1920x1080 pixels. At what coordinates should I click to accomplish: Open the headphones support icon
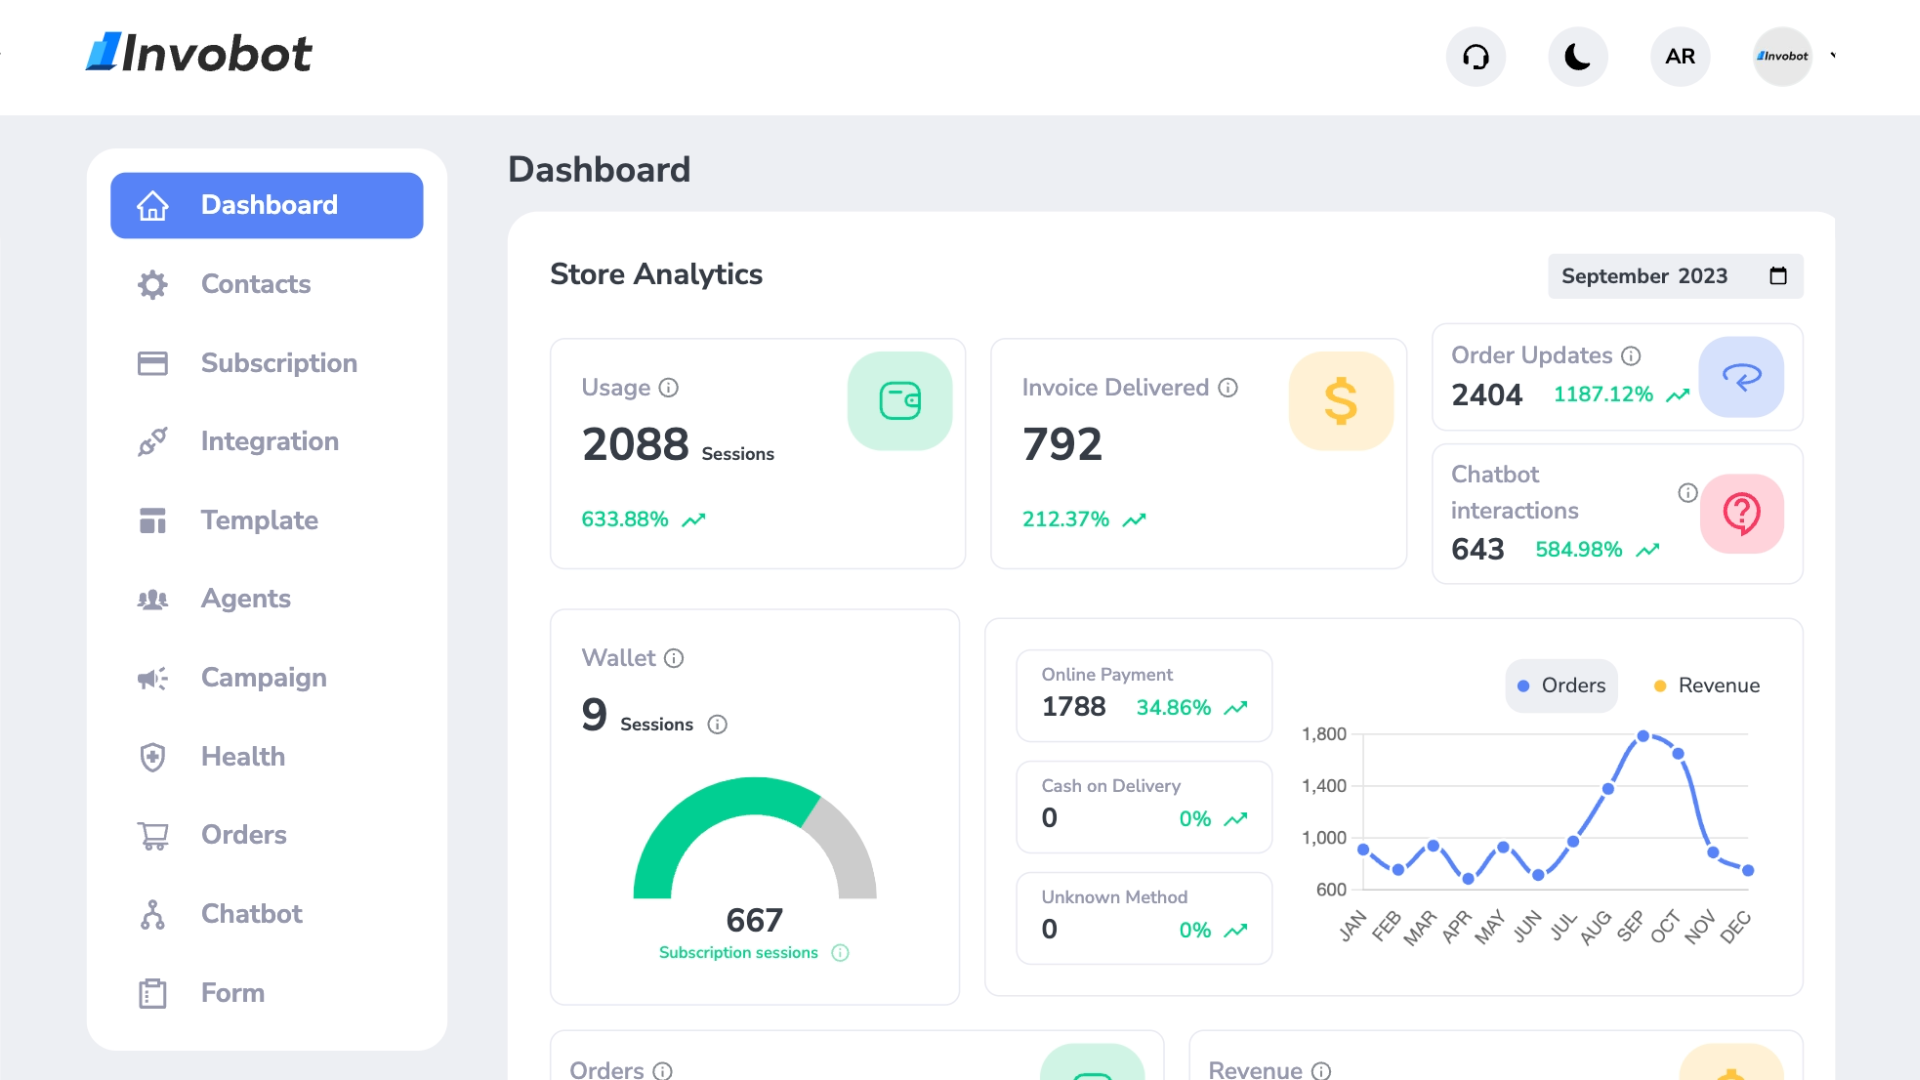(1476, 56)
